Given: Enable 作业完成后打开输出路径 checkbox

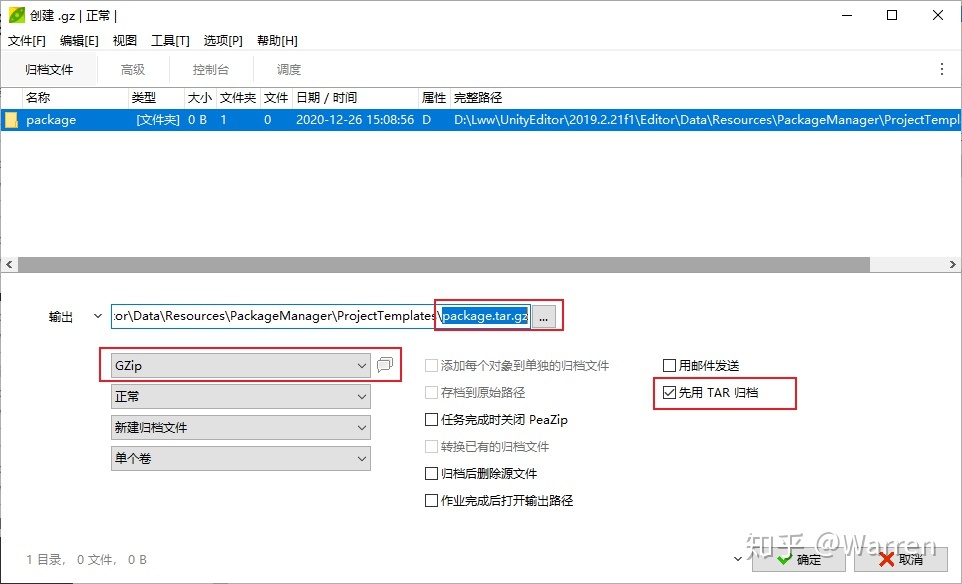Looking at the screenshot, I should click(431, 501).
